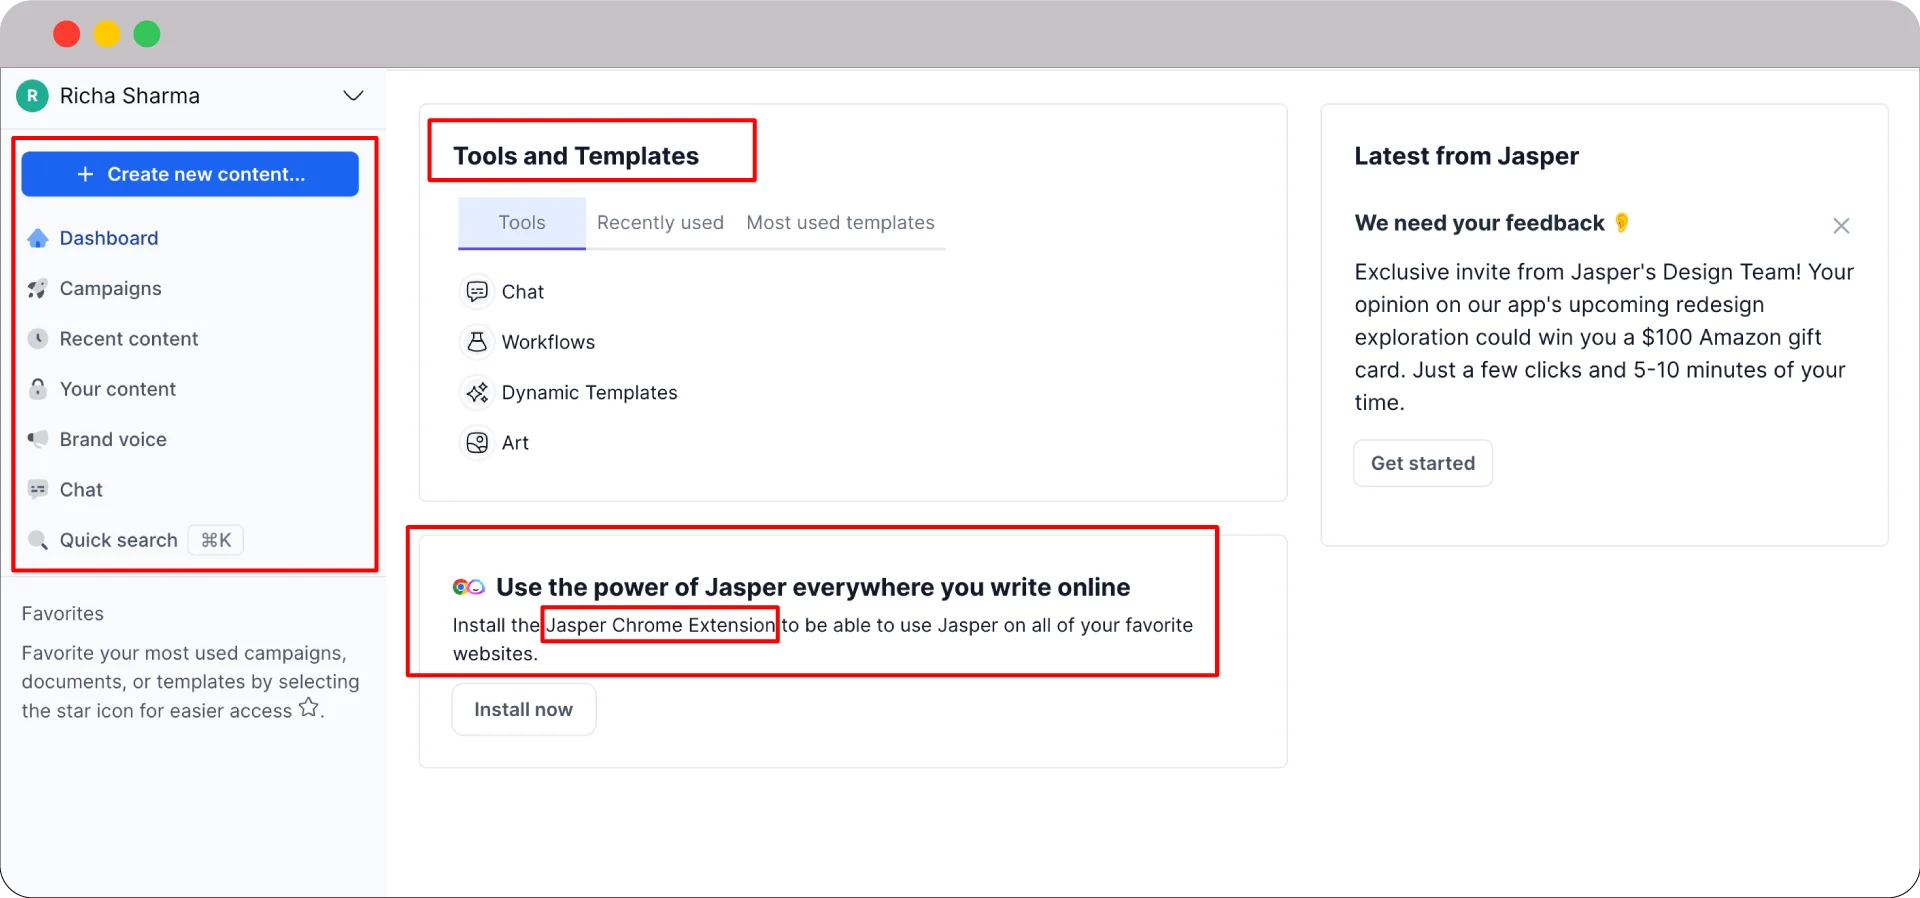The width and height of the screenshot is (1920, 898).
Task: Click the Campaigns rocket icon
Action: click(x=38, y=289)
